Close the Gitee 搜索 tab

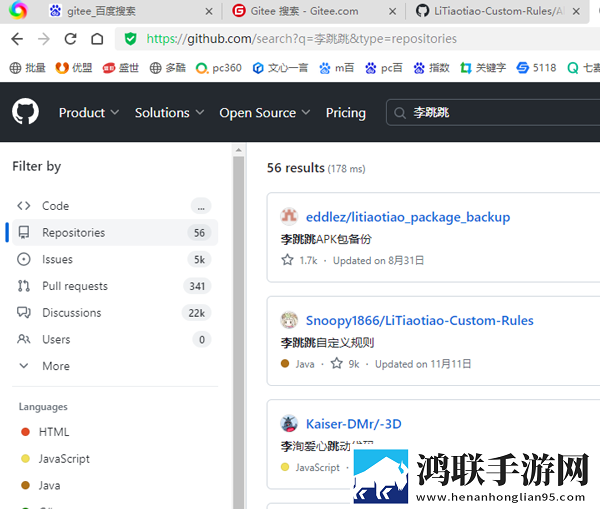(392, 12)
